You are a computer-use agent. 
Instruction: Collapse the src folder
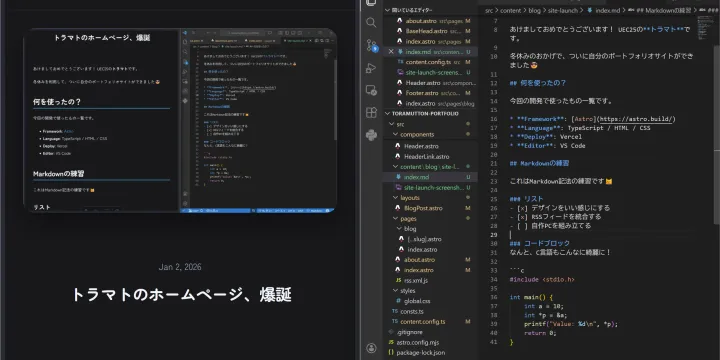(x=391, y=124)
